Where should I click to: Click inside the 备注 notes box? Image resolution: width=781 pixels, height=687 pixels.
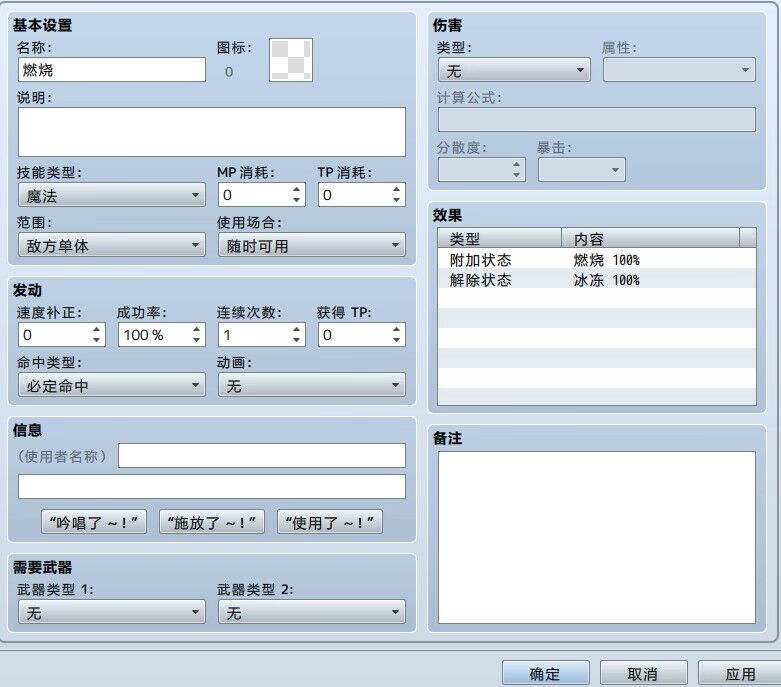(597, 537)
